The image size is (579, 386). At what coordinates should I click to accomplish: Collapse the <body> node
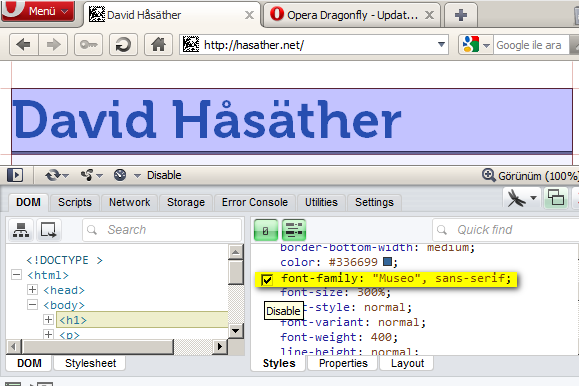click(x=32, y=305)
